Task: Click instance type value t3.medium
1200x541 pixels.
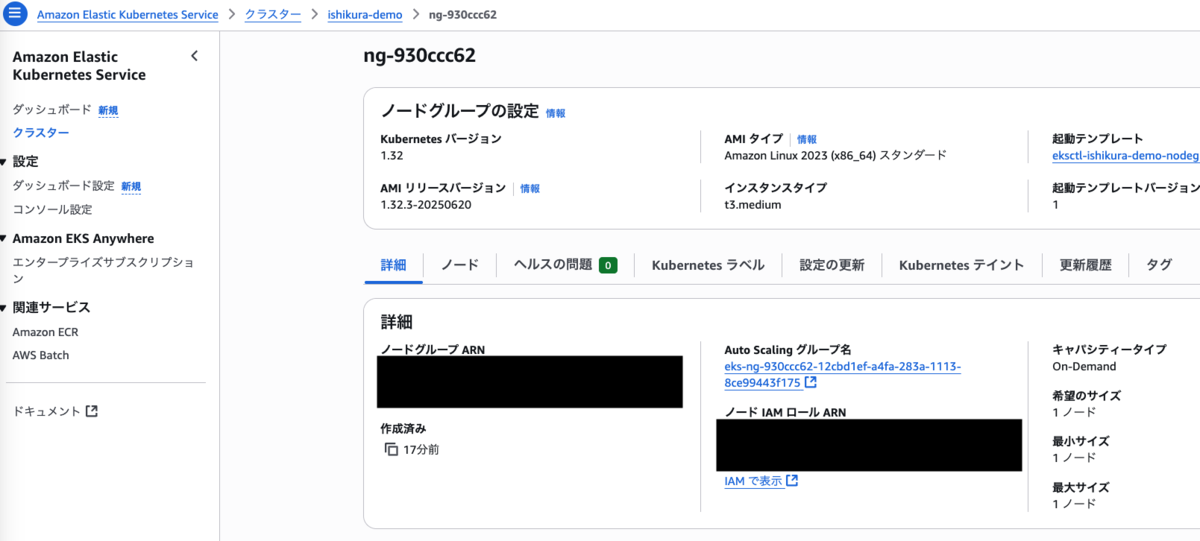Action: (x=753, y=205)
